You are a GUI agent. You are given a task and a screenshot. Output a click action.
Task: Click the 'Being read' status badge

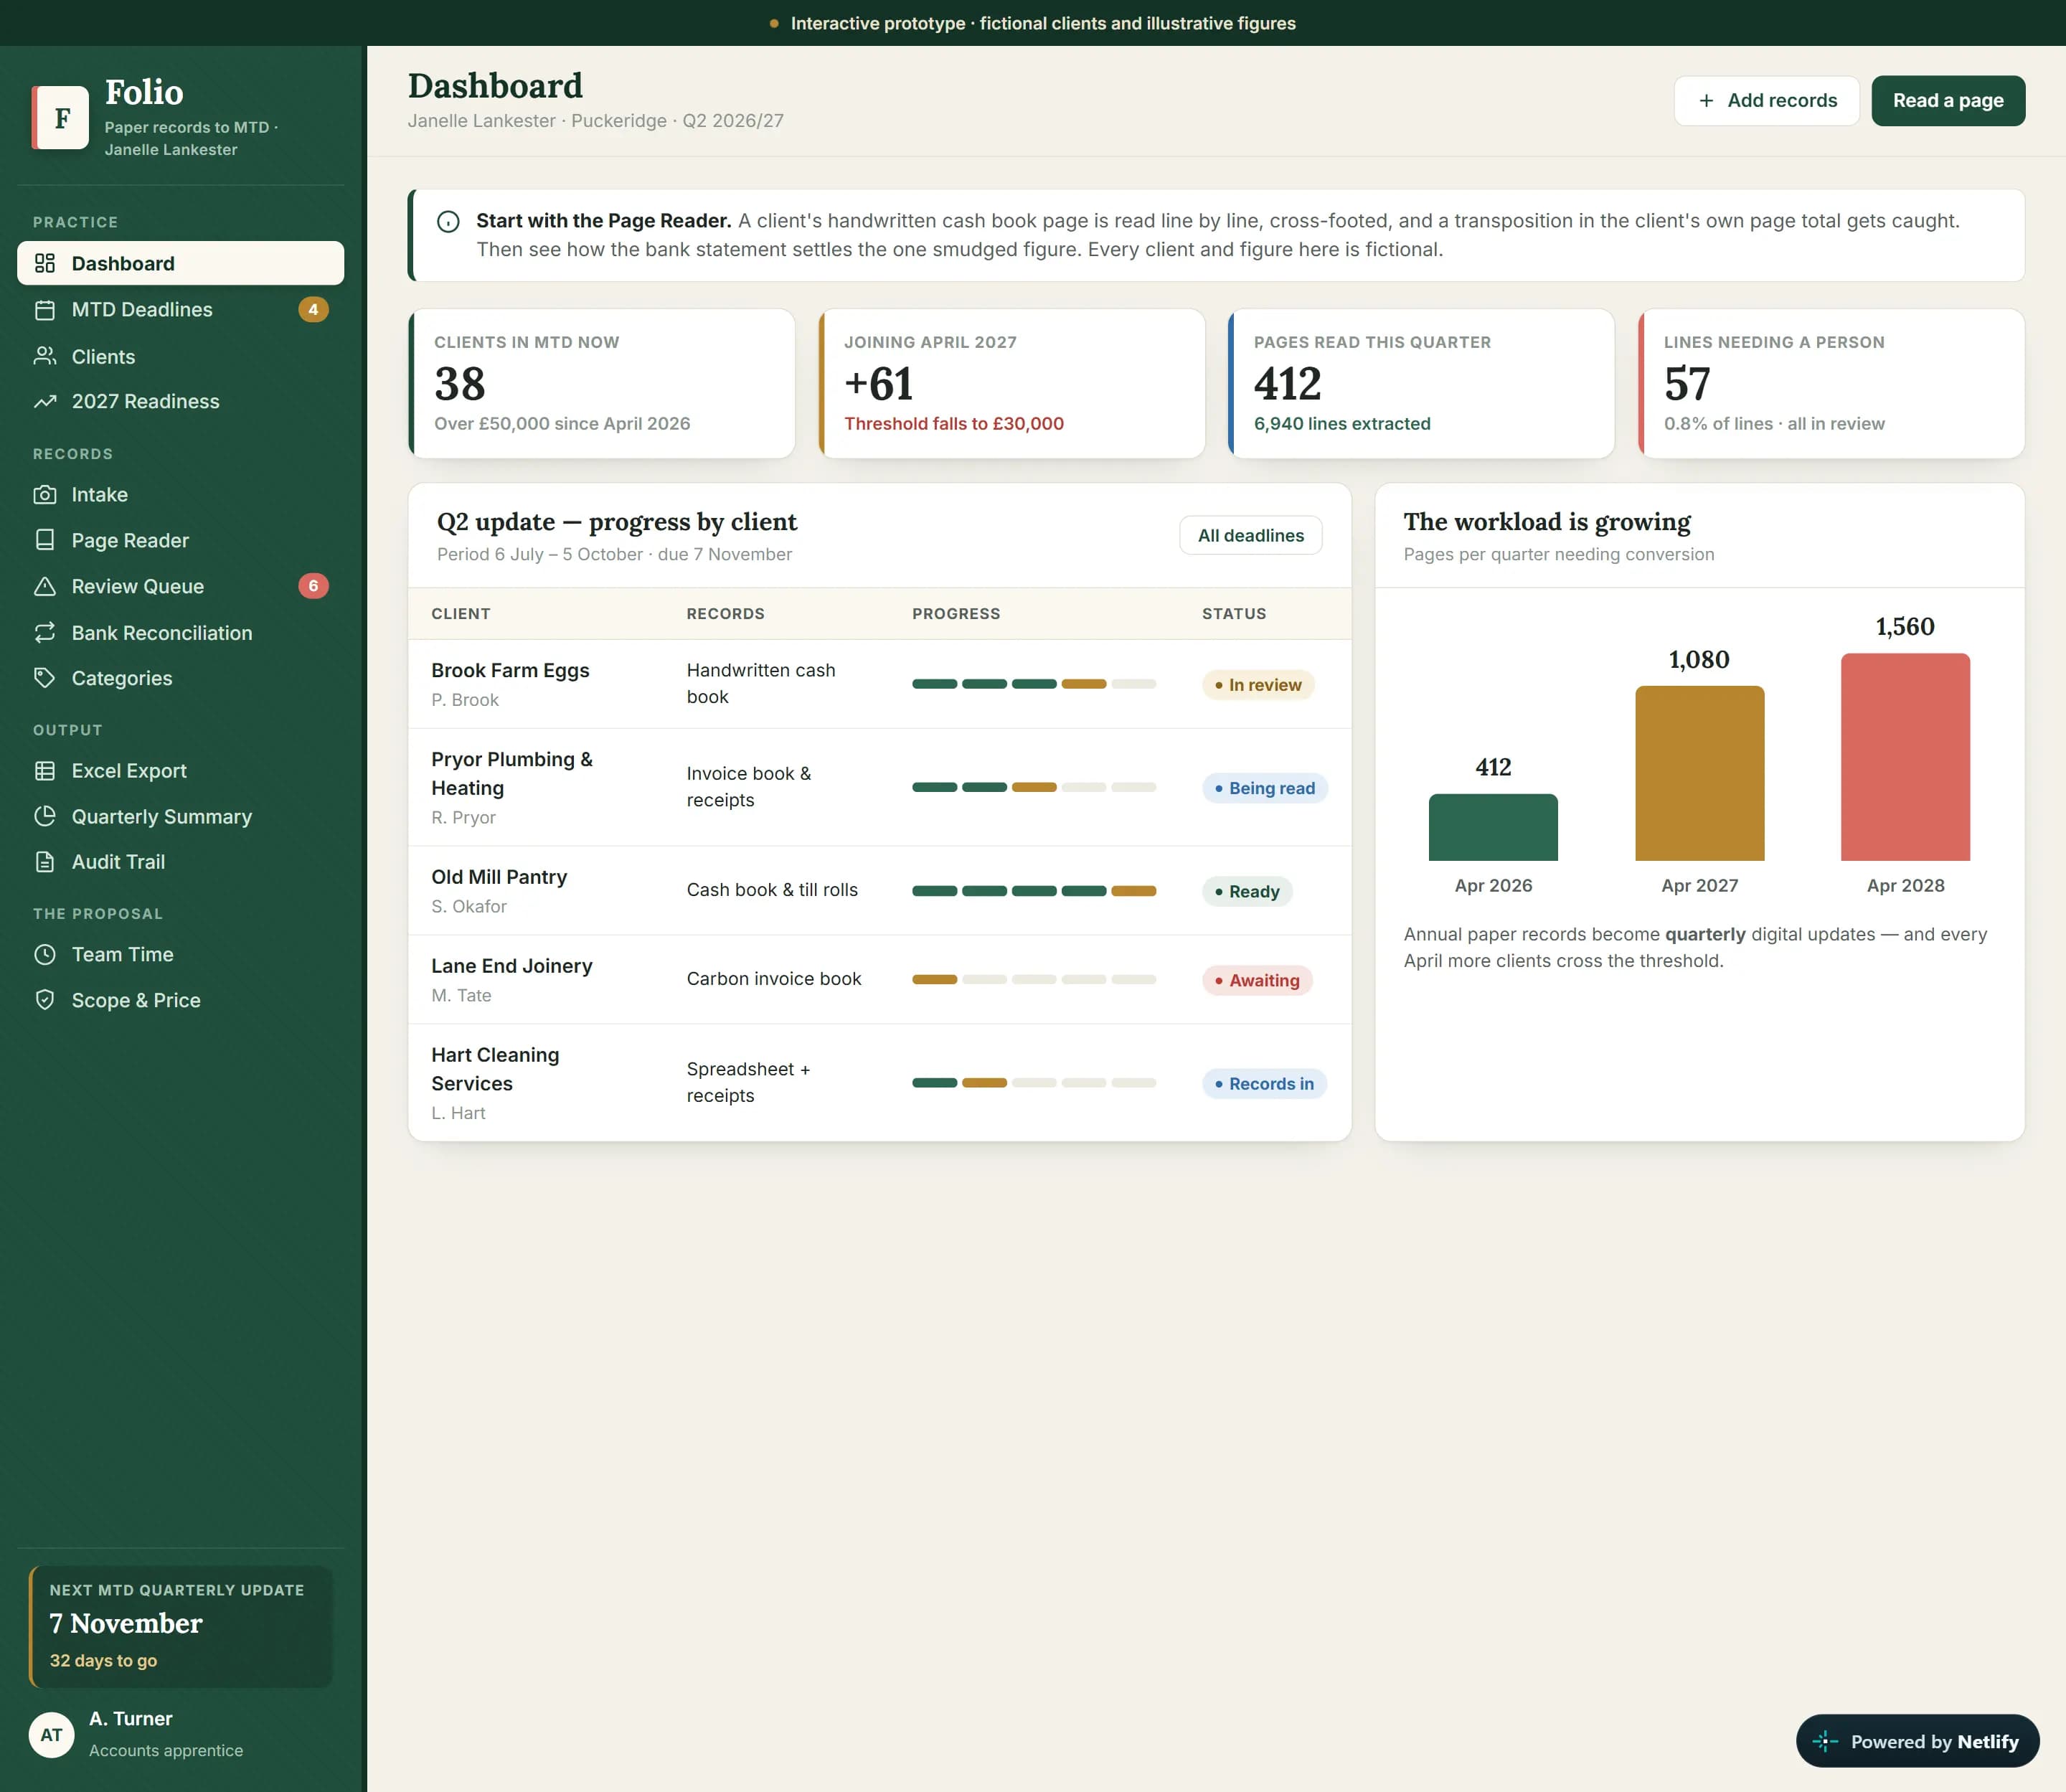click(1264, 788)
